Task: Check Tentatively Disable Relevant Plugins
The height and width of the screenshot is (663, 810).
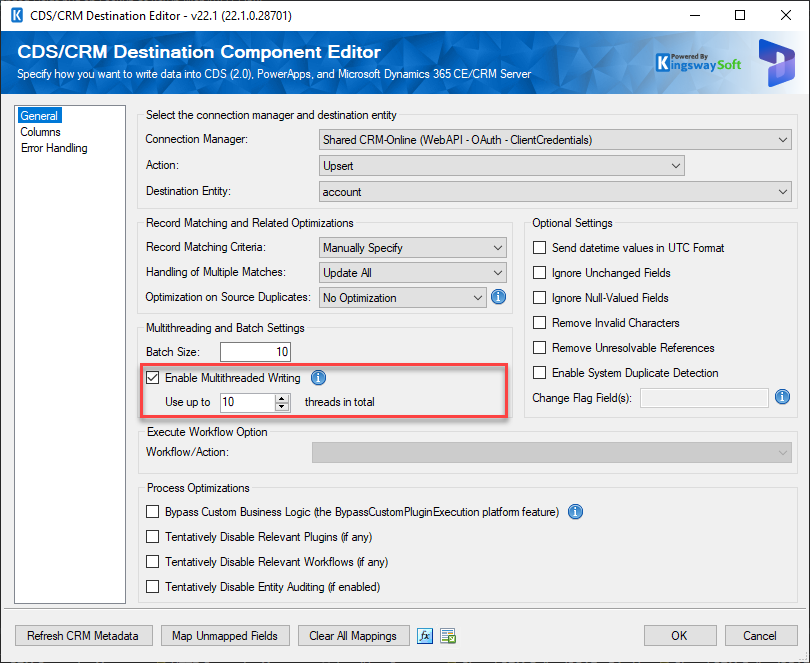Action: [152, 536]
